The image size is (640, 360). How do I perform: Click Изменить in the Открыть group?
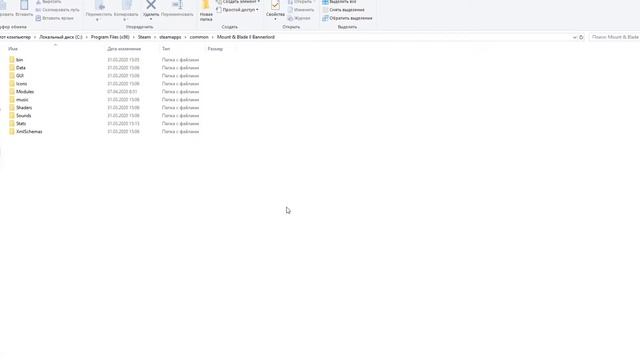(x=301, y=10)
